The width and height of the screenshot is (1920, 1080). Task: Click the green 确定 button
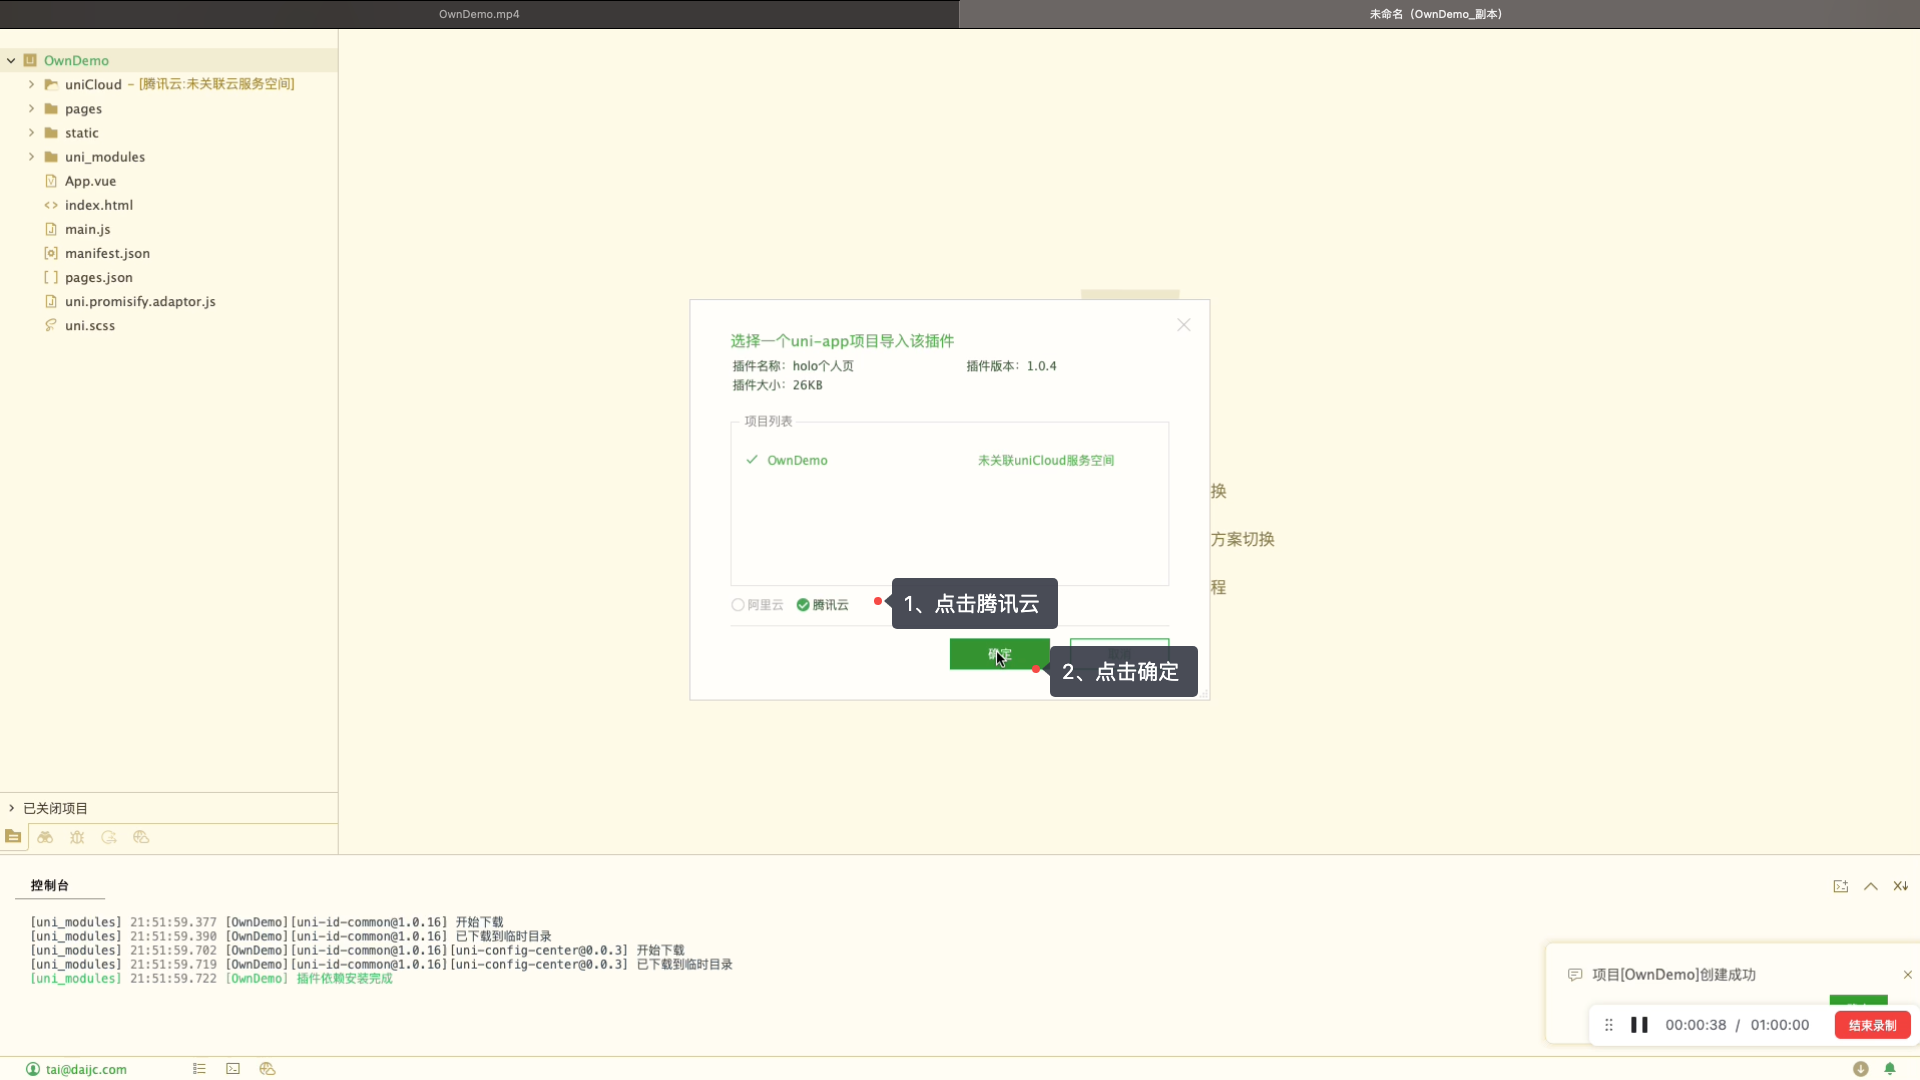coord(999,654)
